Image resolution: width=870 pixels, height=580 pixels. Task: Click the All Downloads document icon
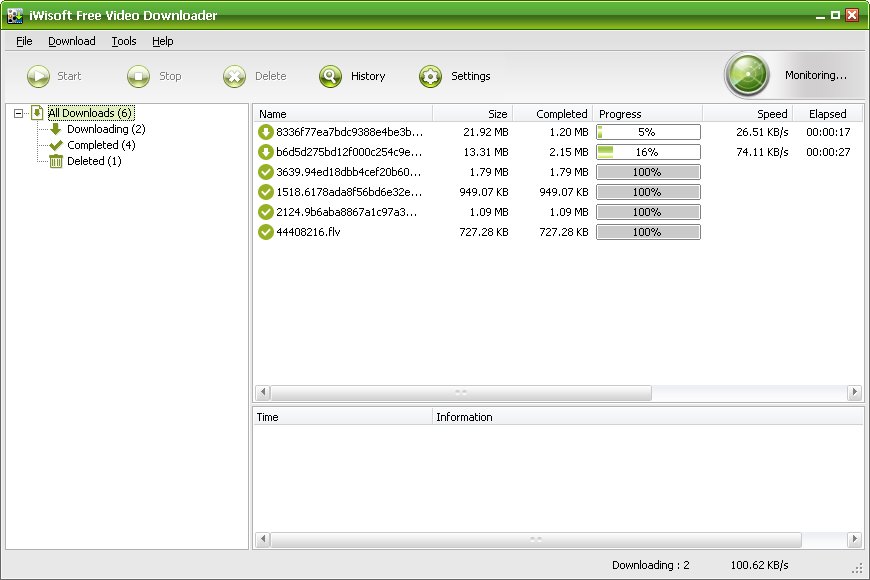pyautogui.click(x=37, y=113)
